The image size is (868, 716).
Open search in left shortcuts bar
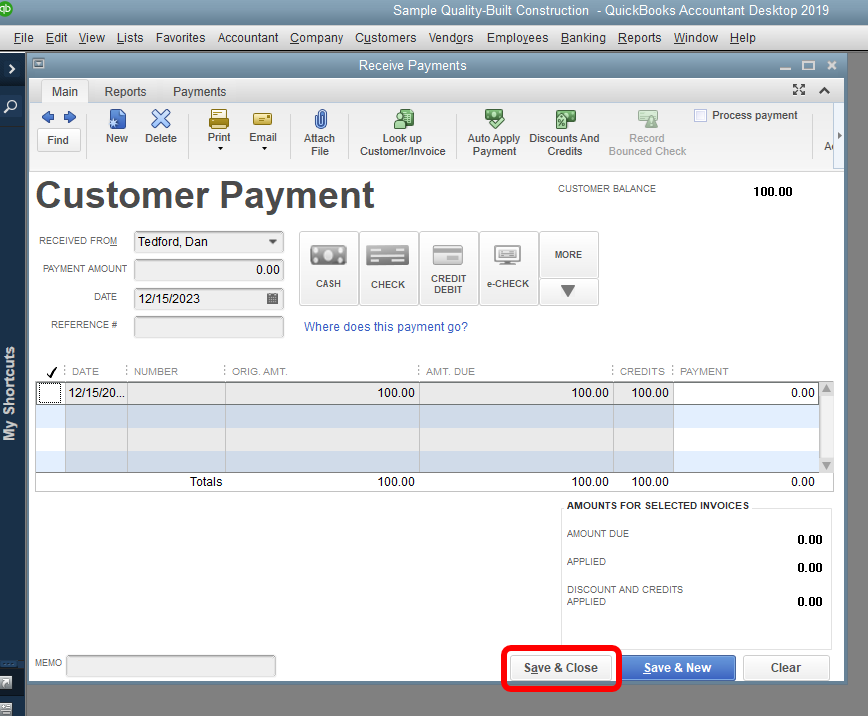click(x=11, y=106)
